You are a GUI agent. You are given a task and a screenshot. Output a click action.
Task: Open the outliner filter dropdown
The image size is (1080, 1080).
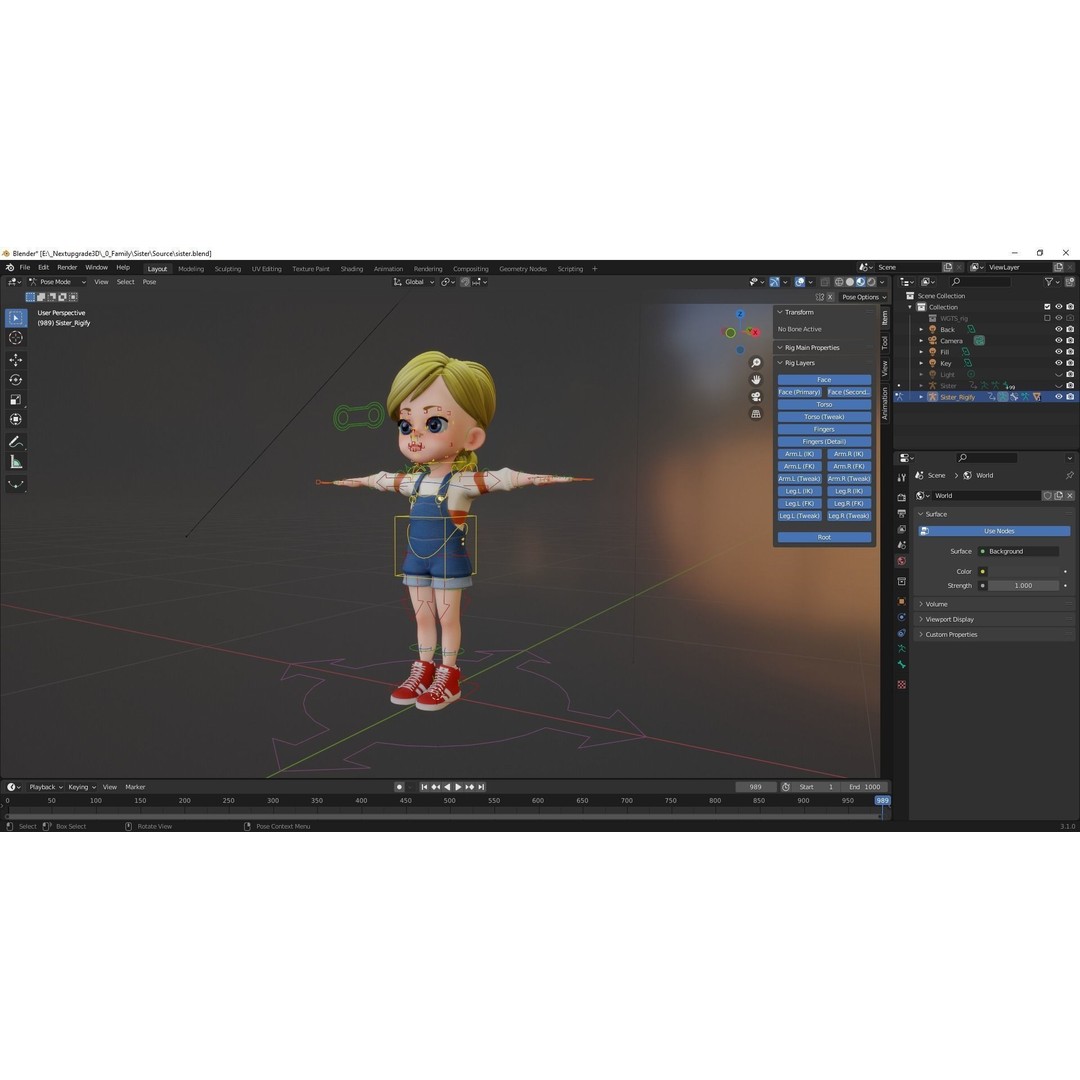point(1050,282)
